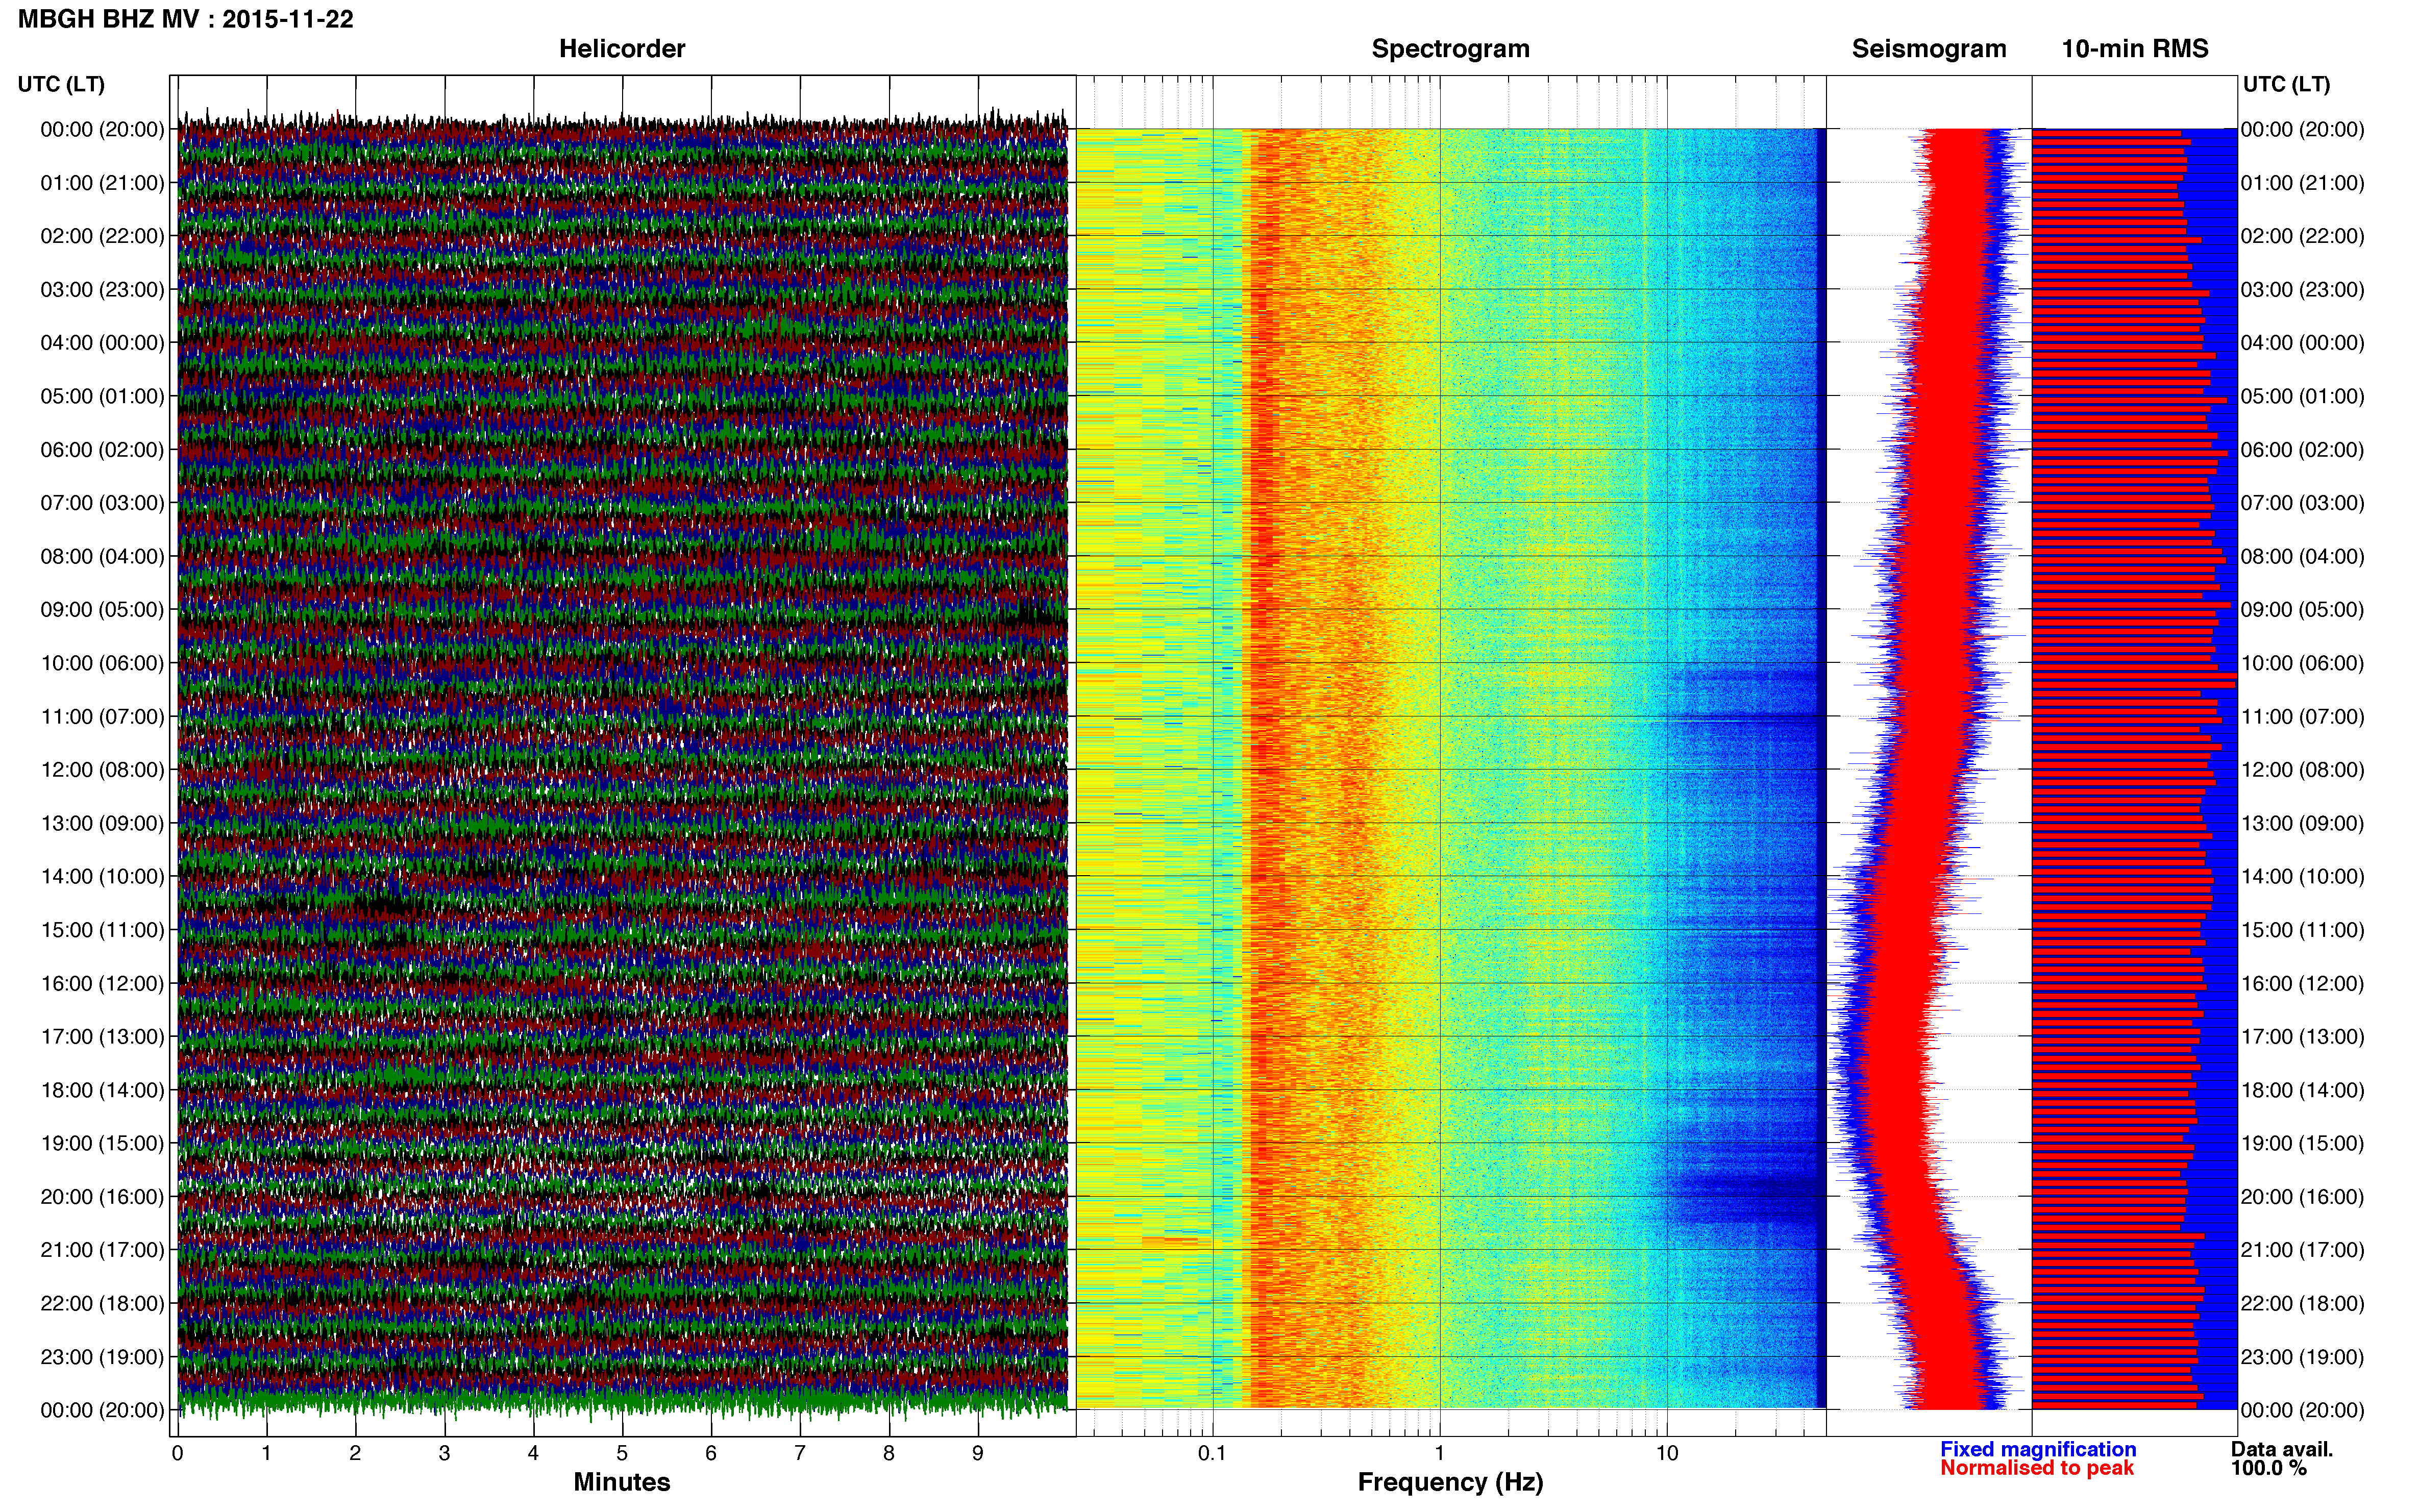Click helicorder minute tick '6'
Image resolution: width=2419 pixels, height=1512 pixels.
click(711, 1454)
